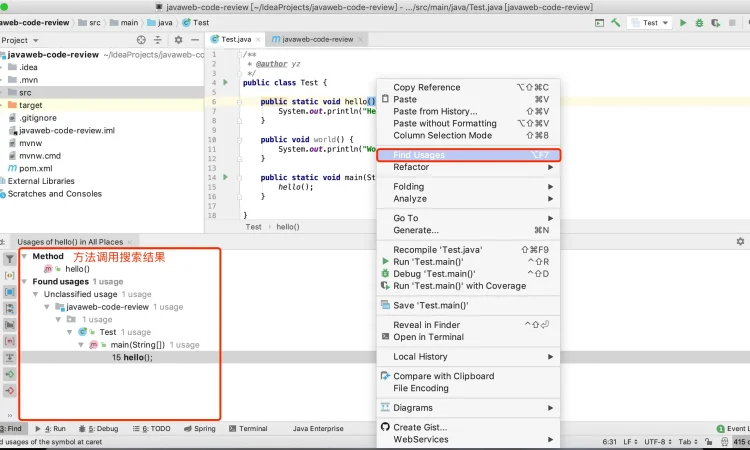Open the Analyze submenu

click(468, 198)
